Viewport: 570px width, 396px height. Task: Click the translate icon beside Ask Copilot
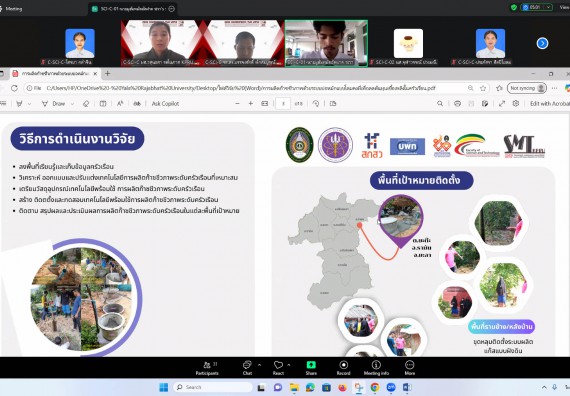[x=137, y=104]
